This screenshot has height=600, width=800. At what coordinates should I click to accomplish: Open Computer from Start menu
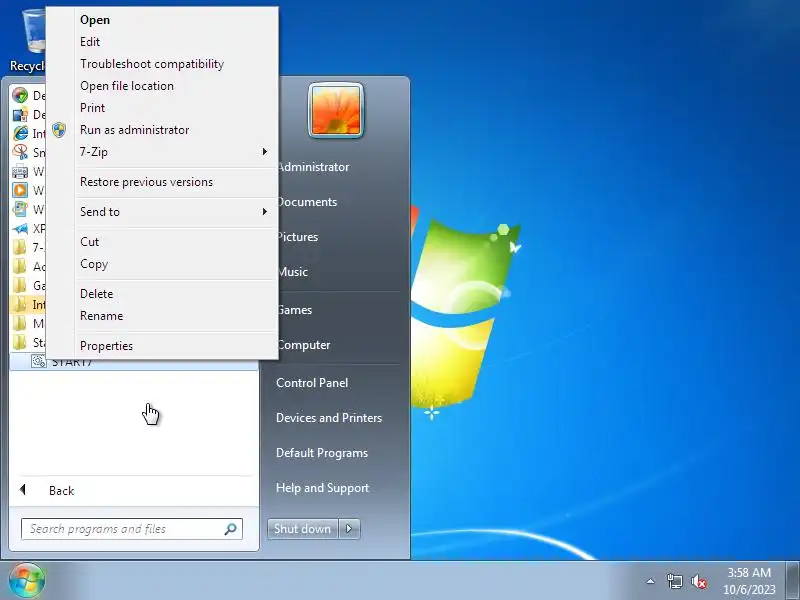[x=305, y=345]
